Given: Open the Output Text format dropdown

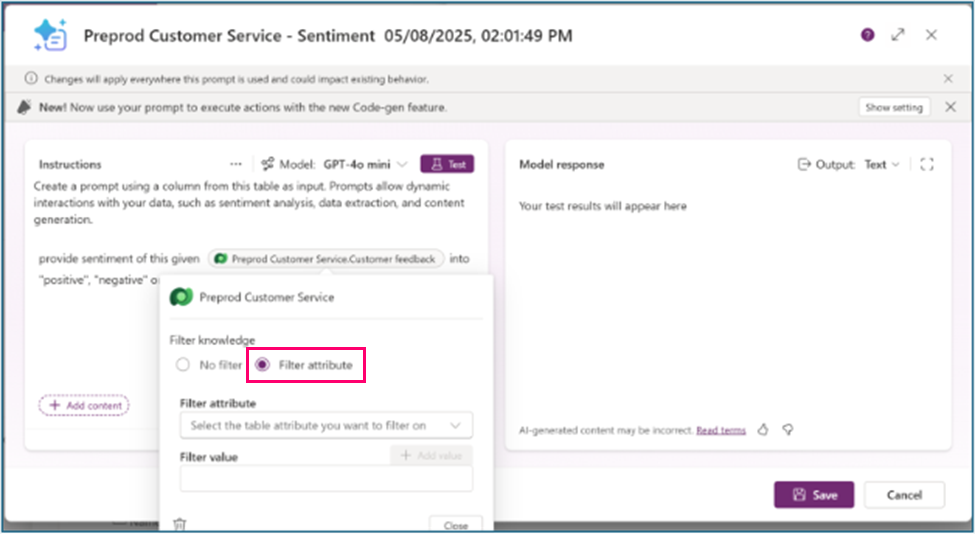Looking at the screenshot, I should tap(882, 164).
